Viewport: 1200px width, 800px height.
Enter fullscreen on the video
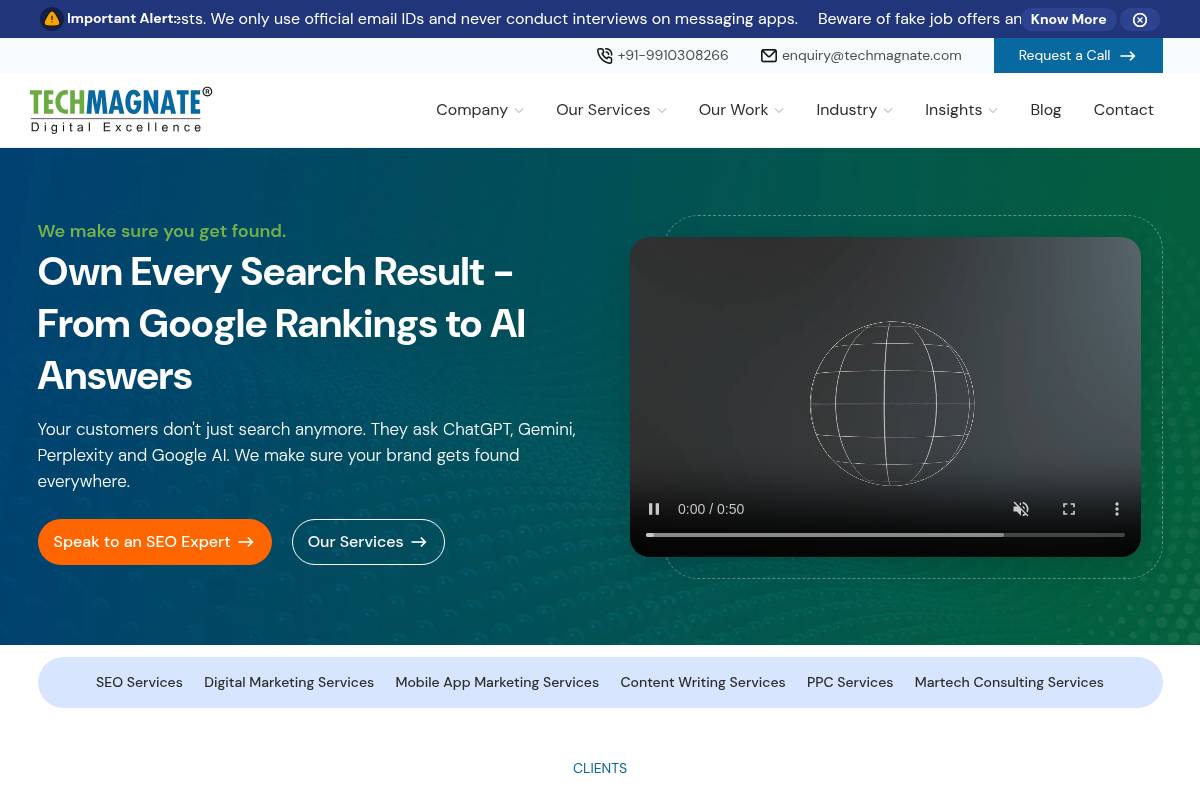1069,509
